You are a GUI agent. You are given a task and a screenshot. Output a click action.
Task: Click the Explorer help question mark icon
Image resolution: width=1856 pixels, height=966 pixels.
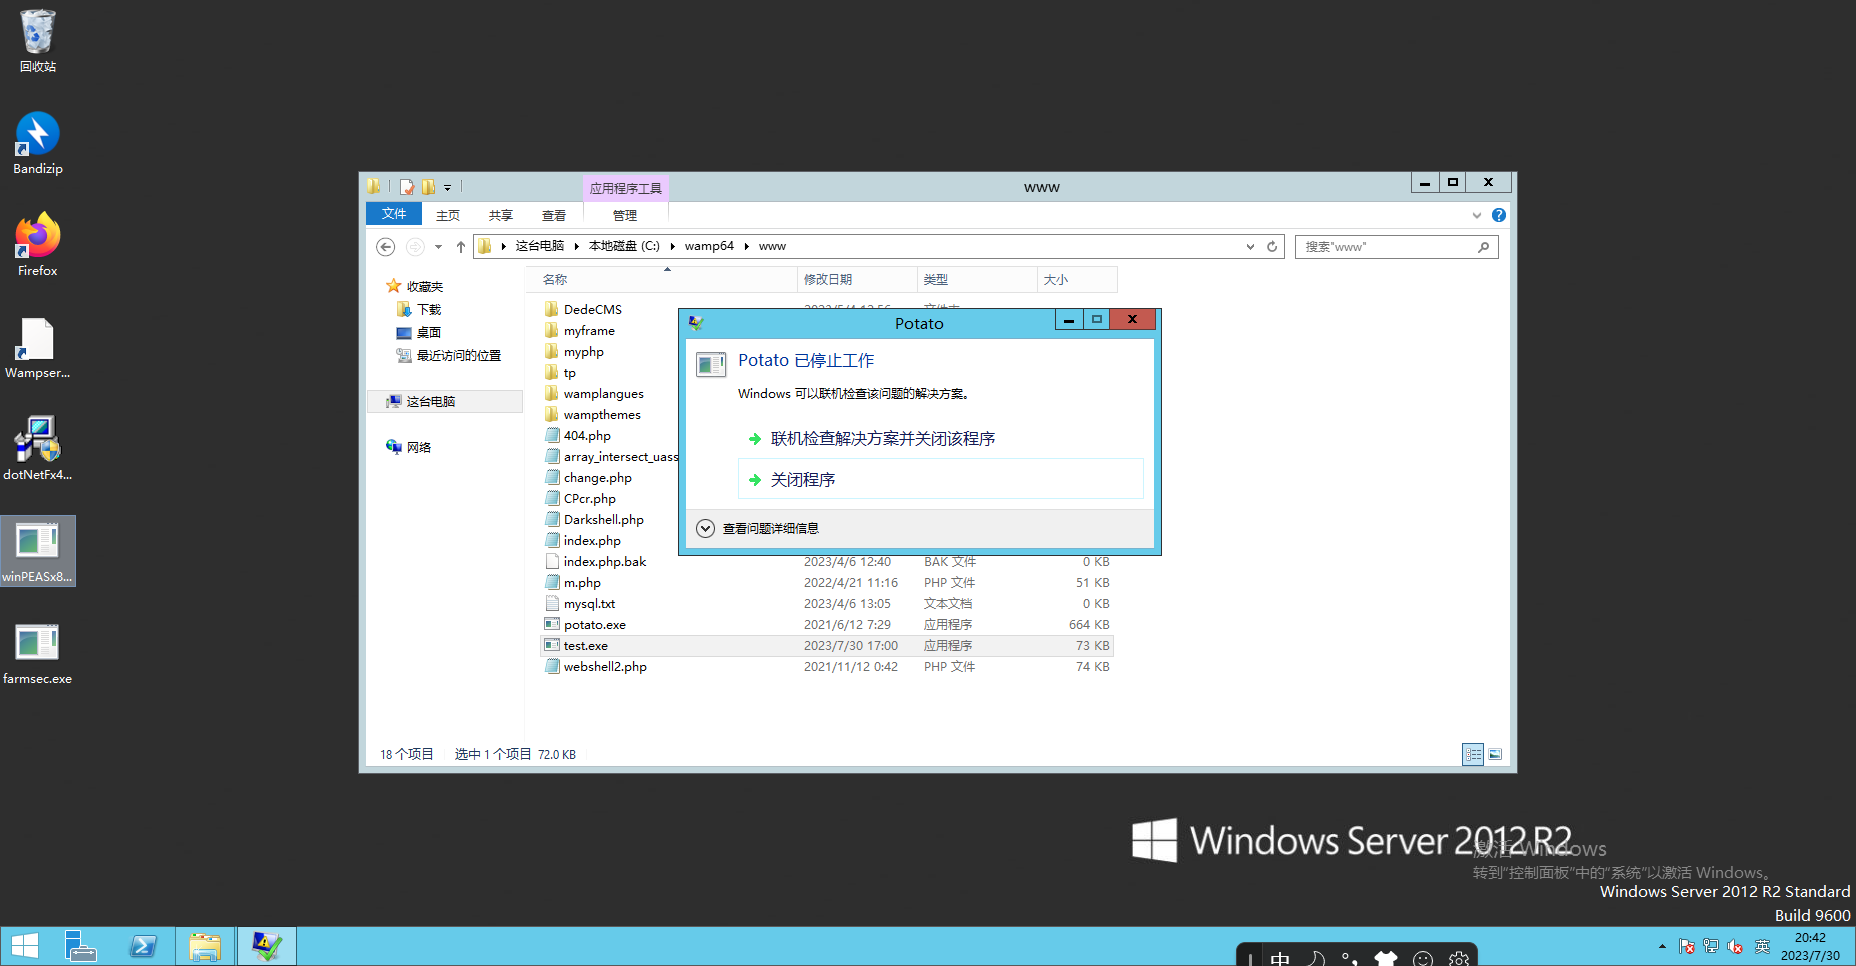[x=1499, y=215]
